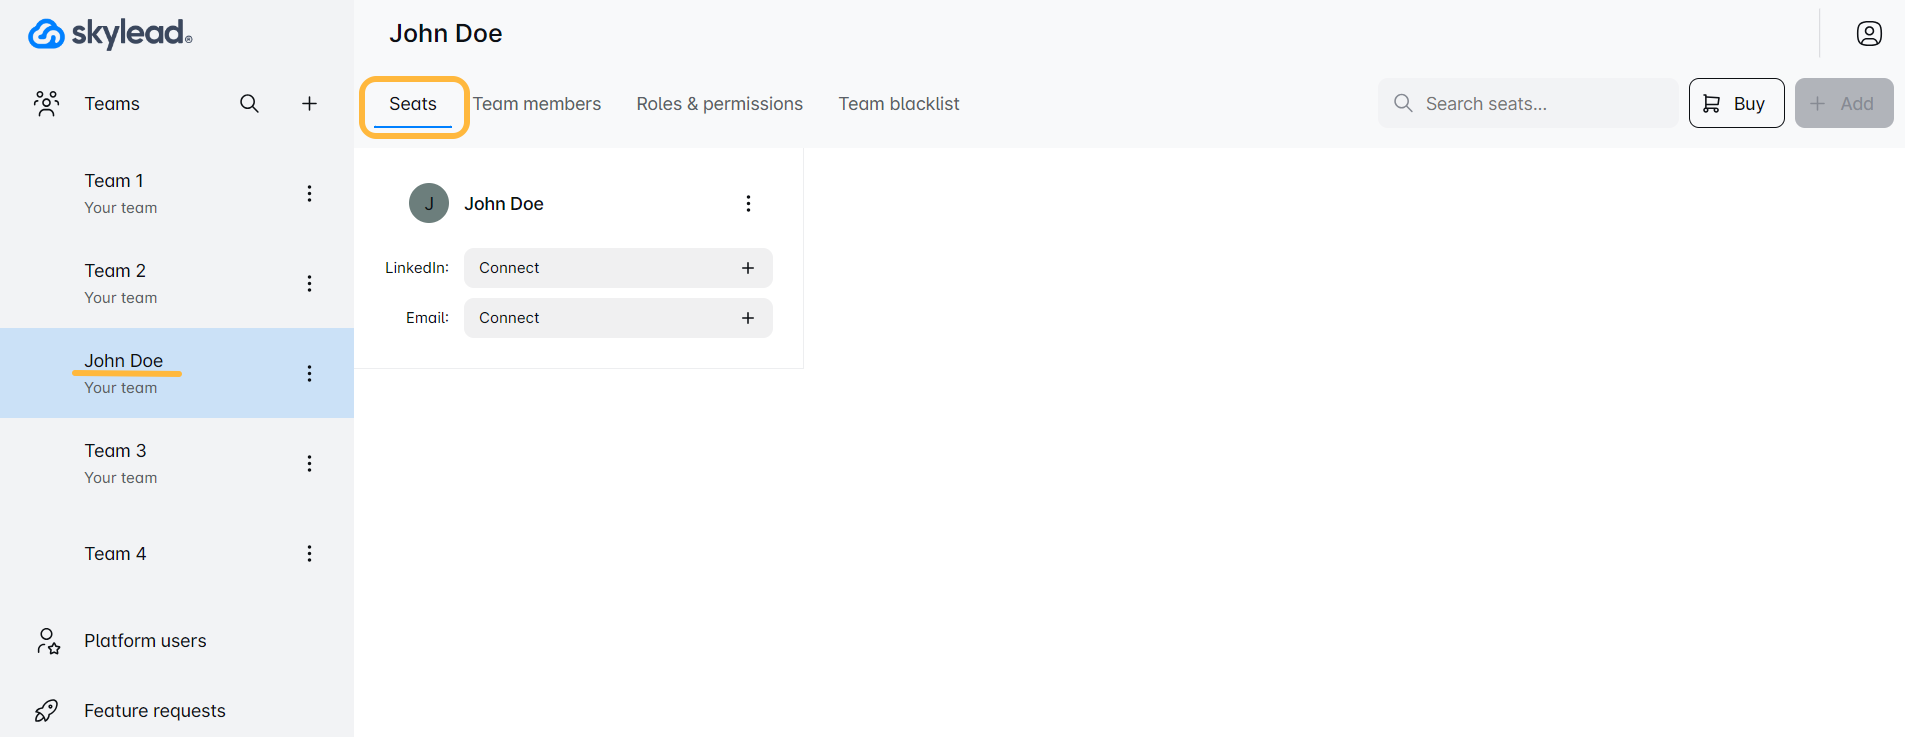The image size is (1905, 737).
Task: Switch to the Team members tab
Action: coord(537,104)
